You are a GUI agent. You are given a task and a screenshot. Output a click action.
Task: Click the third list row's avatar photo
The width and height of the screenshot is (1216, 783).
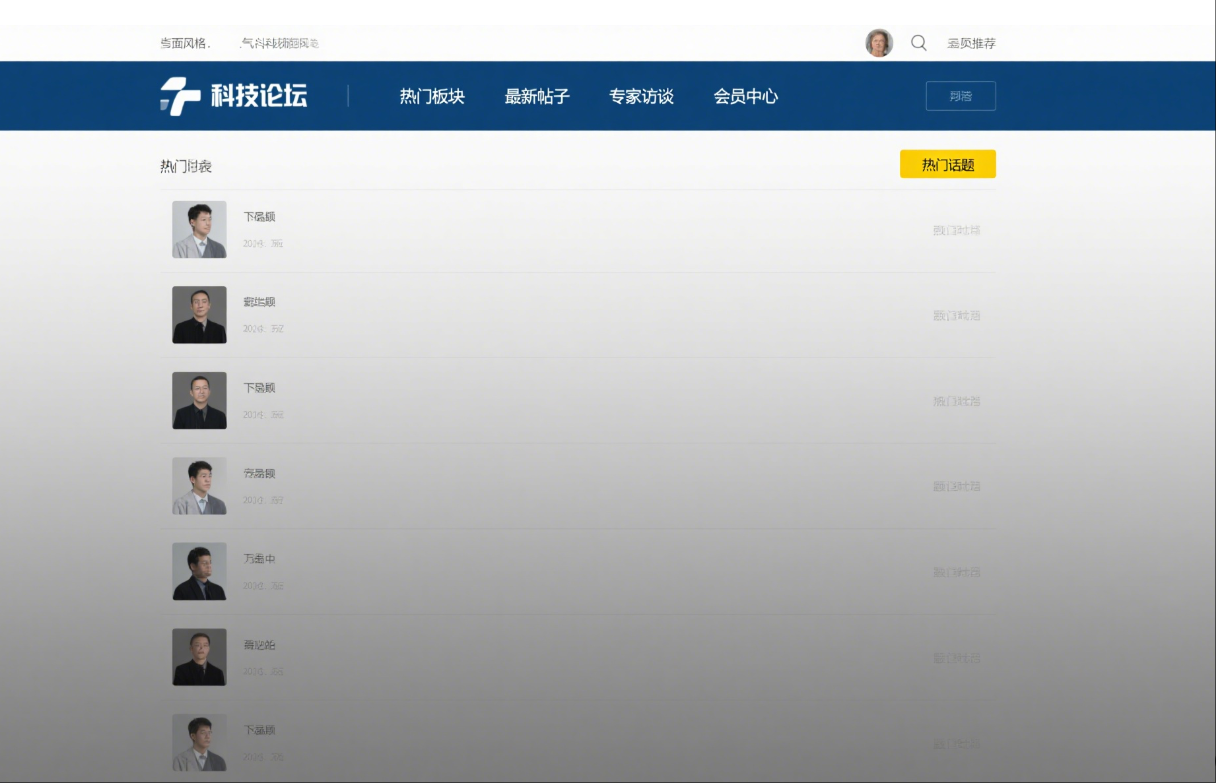click(x=199, y=401)
